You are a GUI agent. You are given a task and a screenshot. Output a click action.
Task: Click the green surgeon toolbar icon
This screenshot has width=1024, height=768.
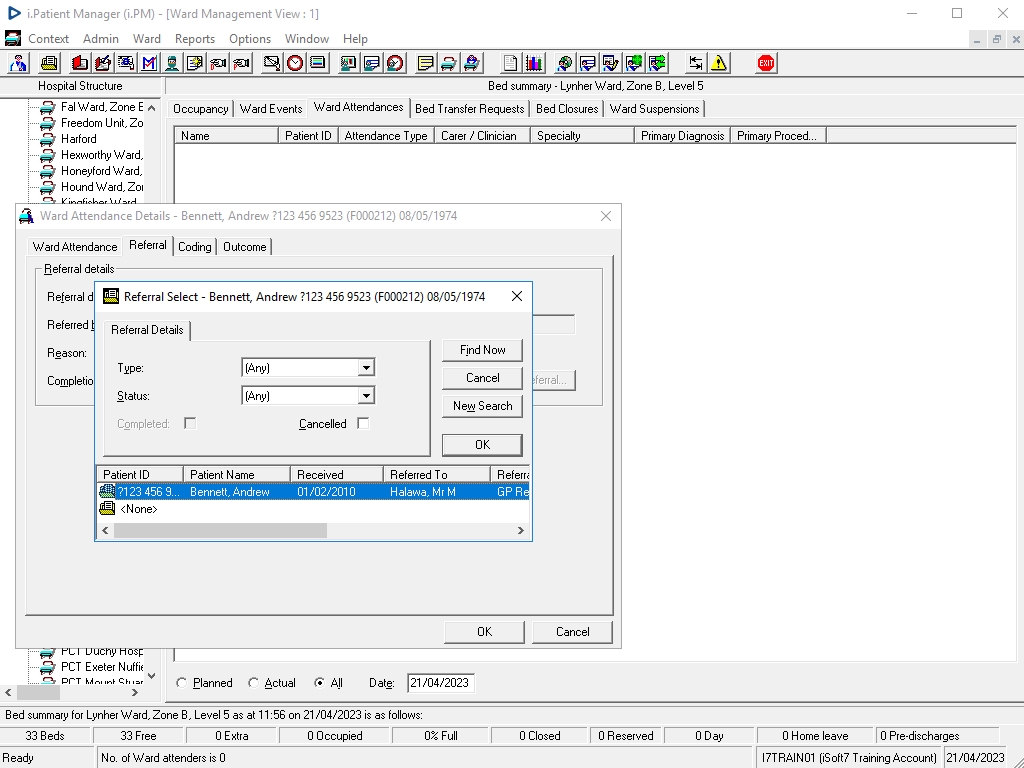click(x=172, y=63)
